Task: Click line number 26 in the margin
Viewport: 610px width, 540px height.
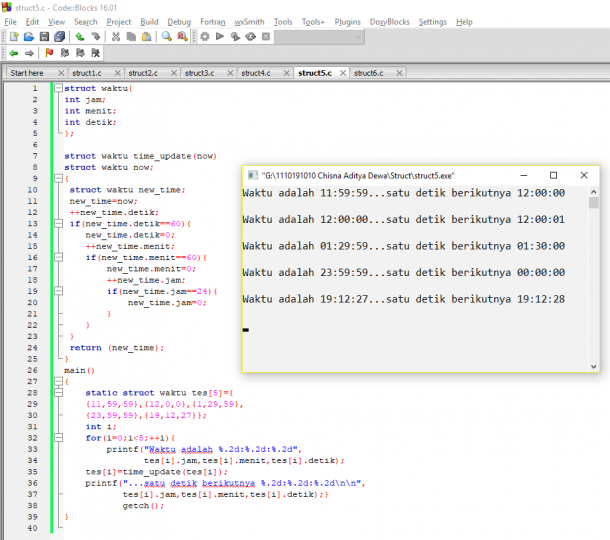Action: pyautogui.click(x=33, y=370)
